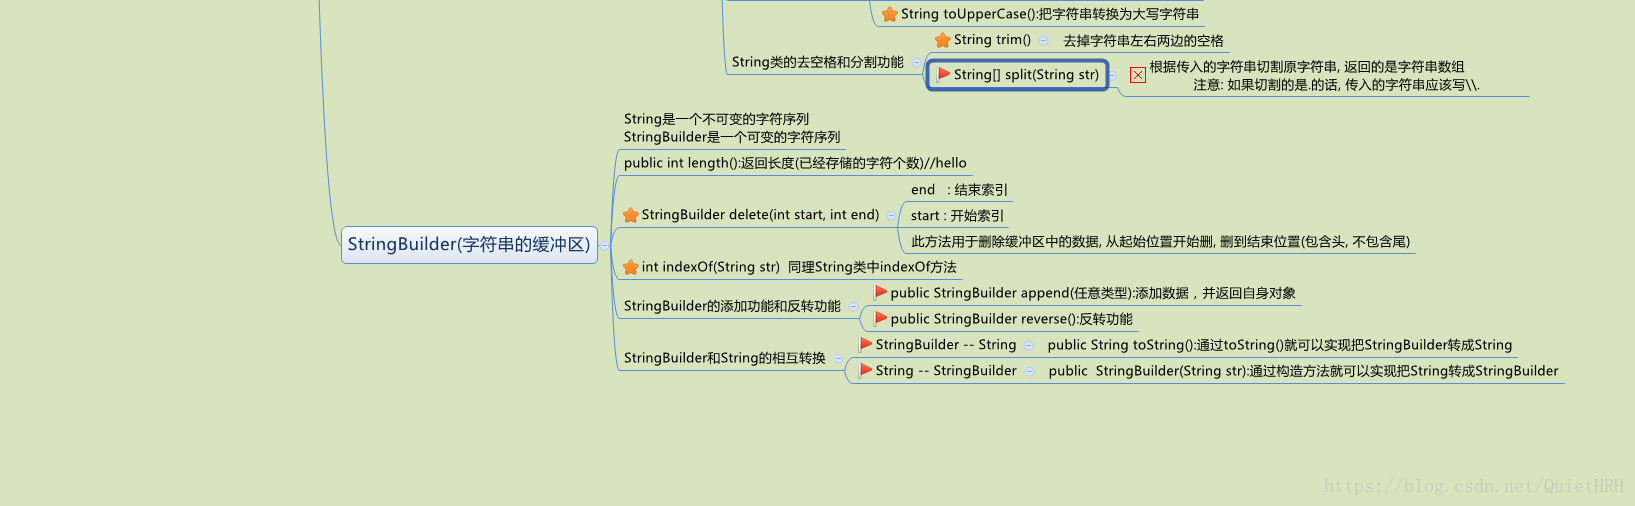The height and width of the screenshot is (506, 1635).
Task: Click the star marker on int indexOf node
Action: click(x=630, y=267)
